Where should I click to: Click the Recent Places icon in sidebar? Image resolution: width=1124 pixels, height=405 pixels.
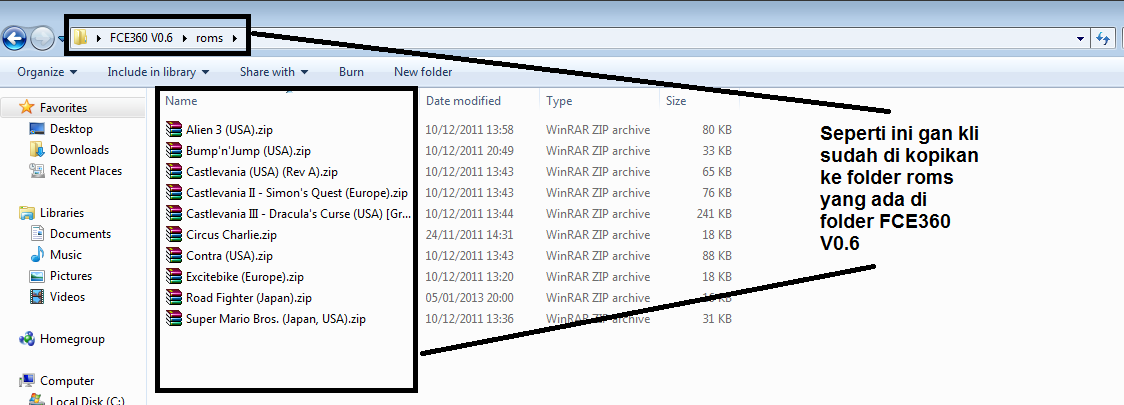(37, 171)
